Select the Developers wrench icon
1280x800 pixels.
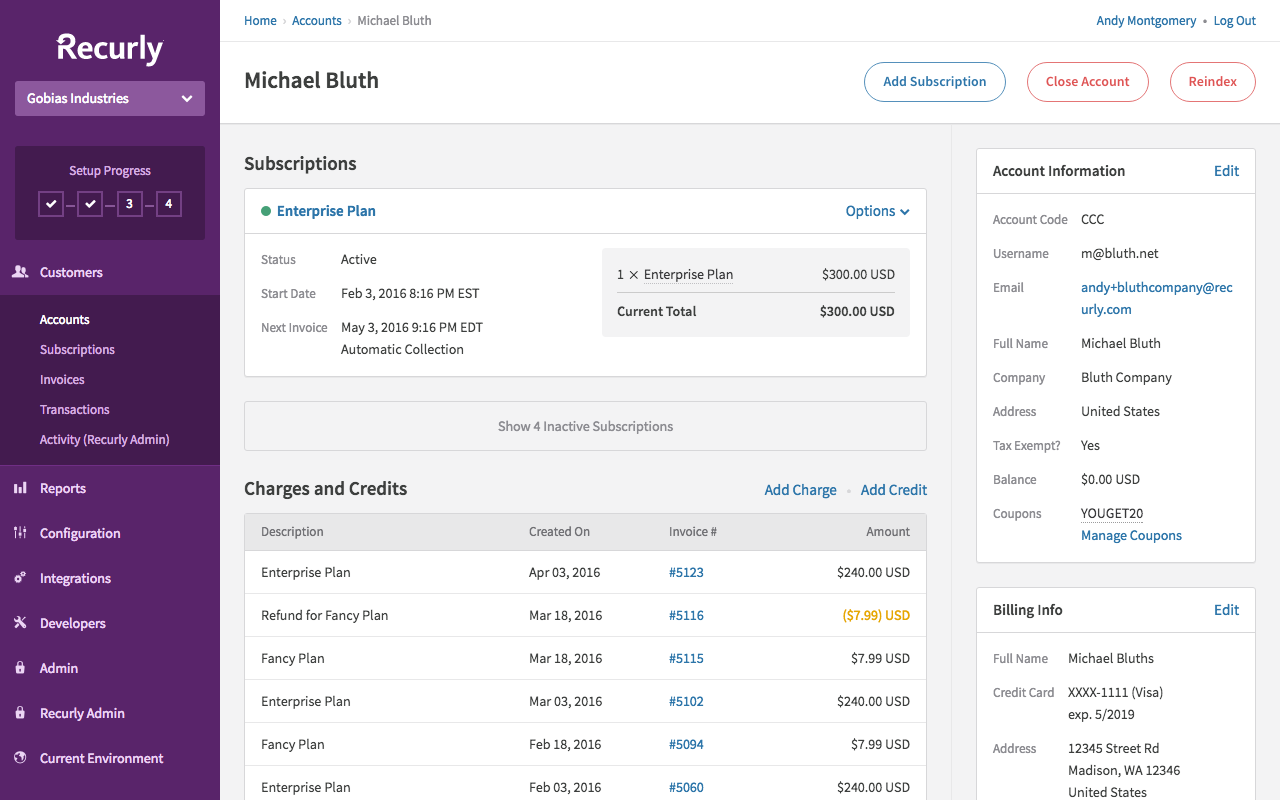20,623
